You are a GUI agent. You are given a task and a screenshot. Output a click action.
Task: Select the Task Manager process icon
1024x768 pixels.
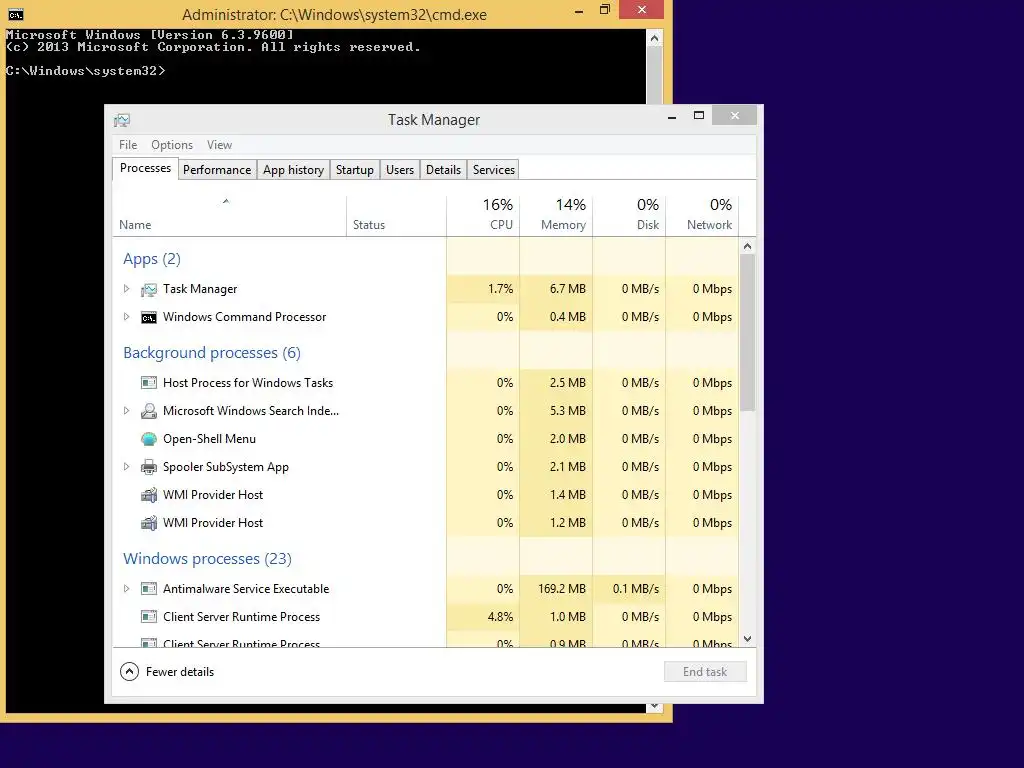coord(149,289)
